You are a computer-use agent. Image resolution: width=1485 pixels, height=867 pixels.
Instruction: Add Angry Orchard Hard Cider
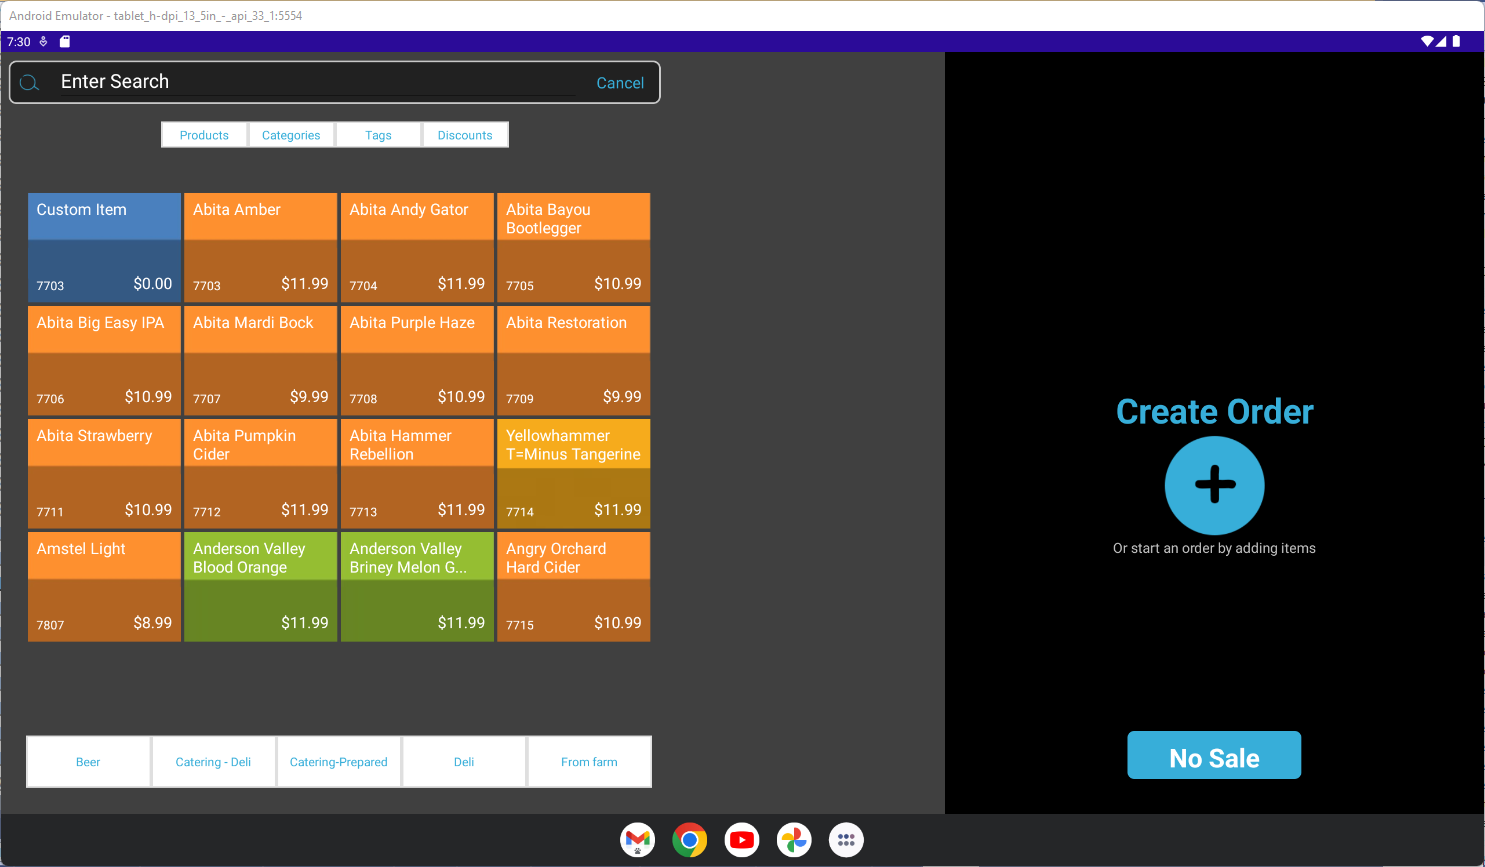tap(574, 586)
